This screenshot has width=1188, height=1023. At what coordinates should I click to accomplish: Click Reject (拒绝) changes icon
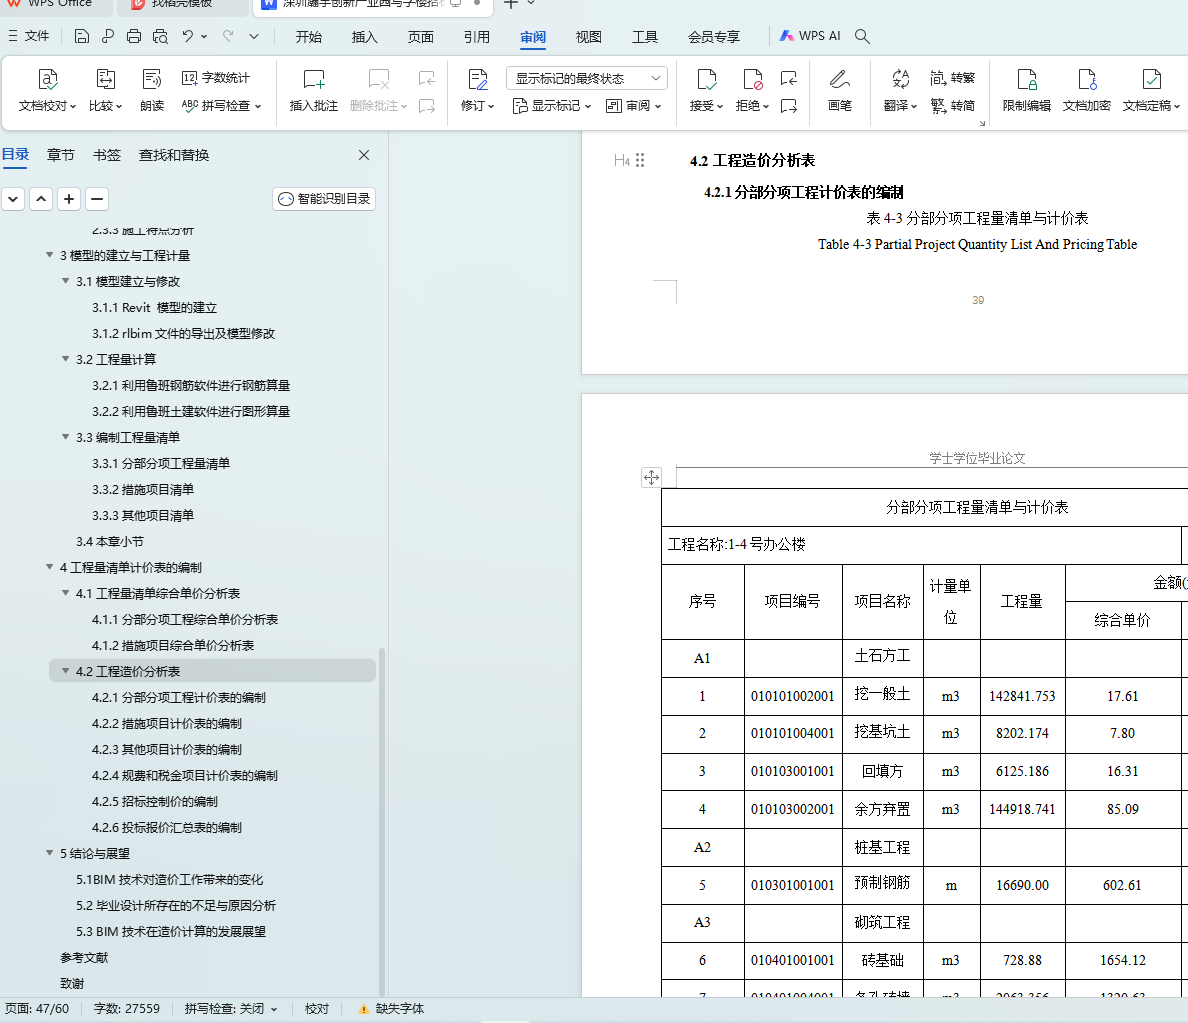click(752, 79)
